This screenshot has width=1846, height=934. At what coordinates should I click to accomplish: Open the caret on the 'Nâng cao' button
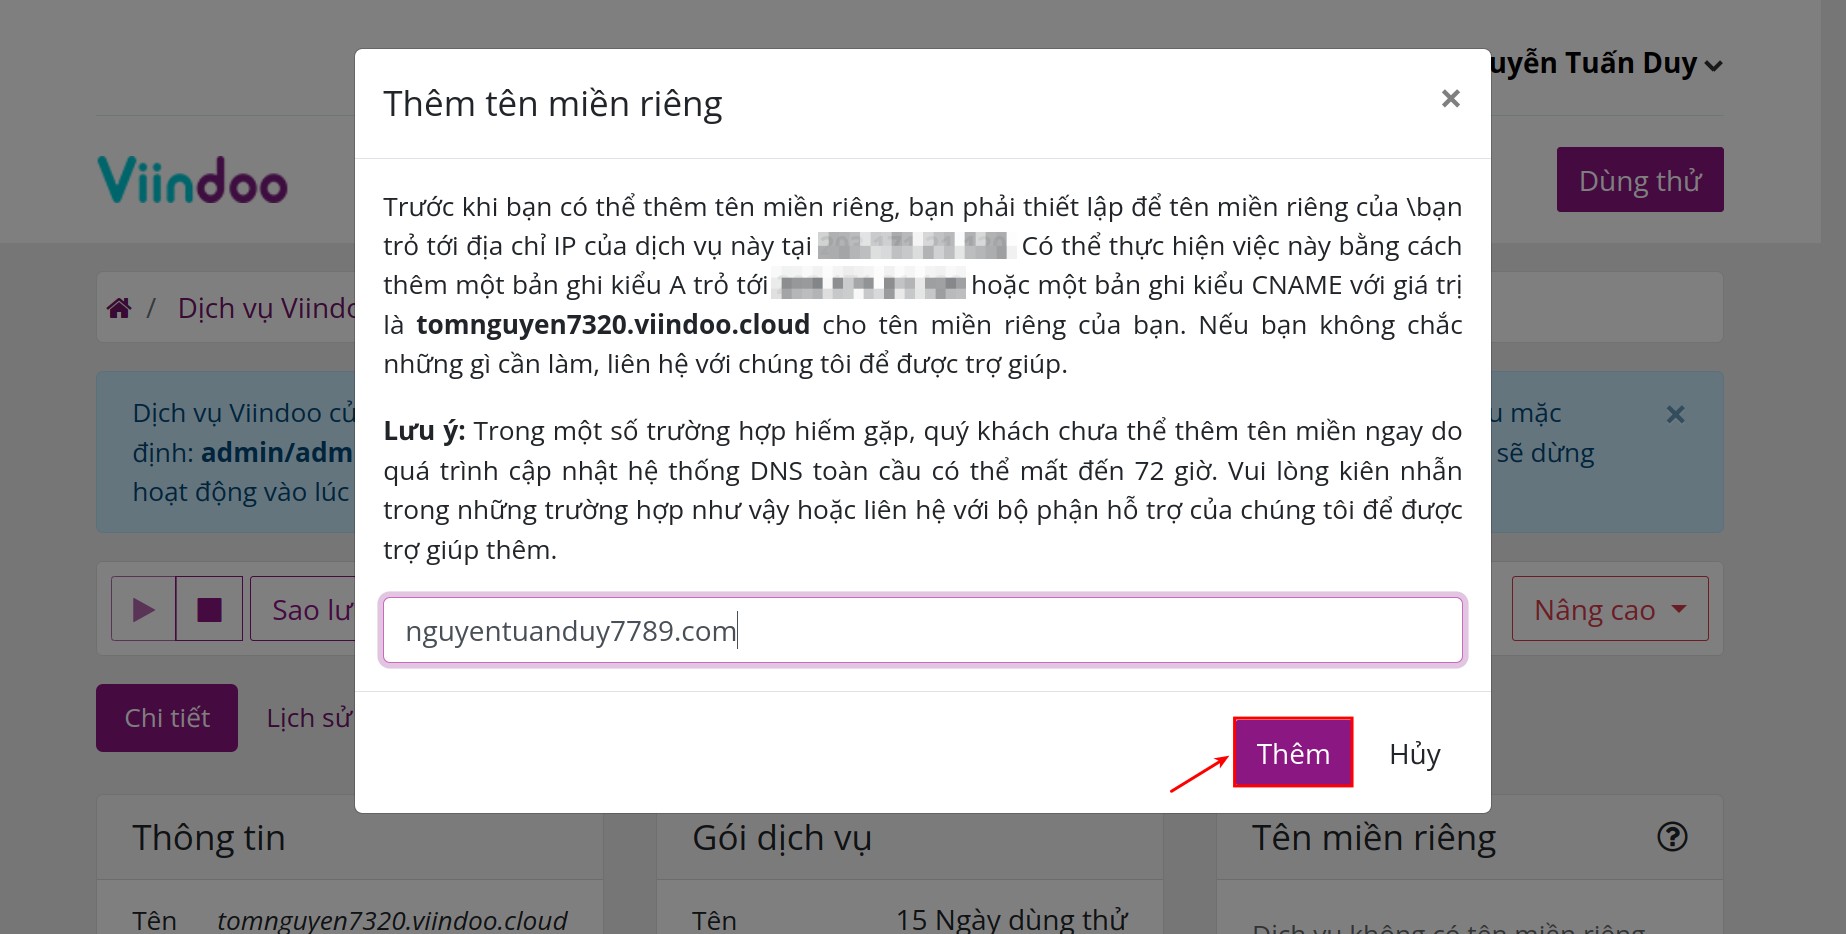tap(1678, 608)
